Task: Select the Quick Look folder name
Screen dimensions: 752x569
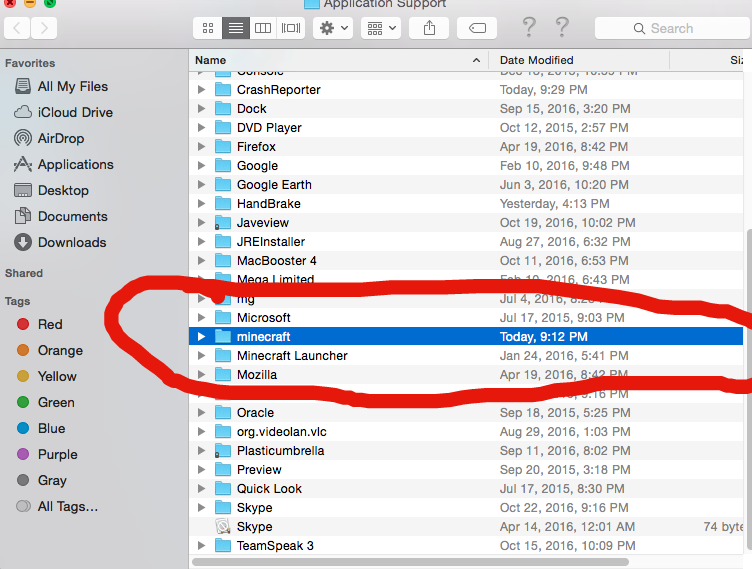Action: point(269,488)
